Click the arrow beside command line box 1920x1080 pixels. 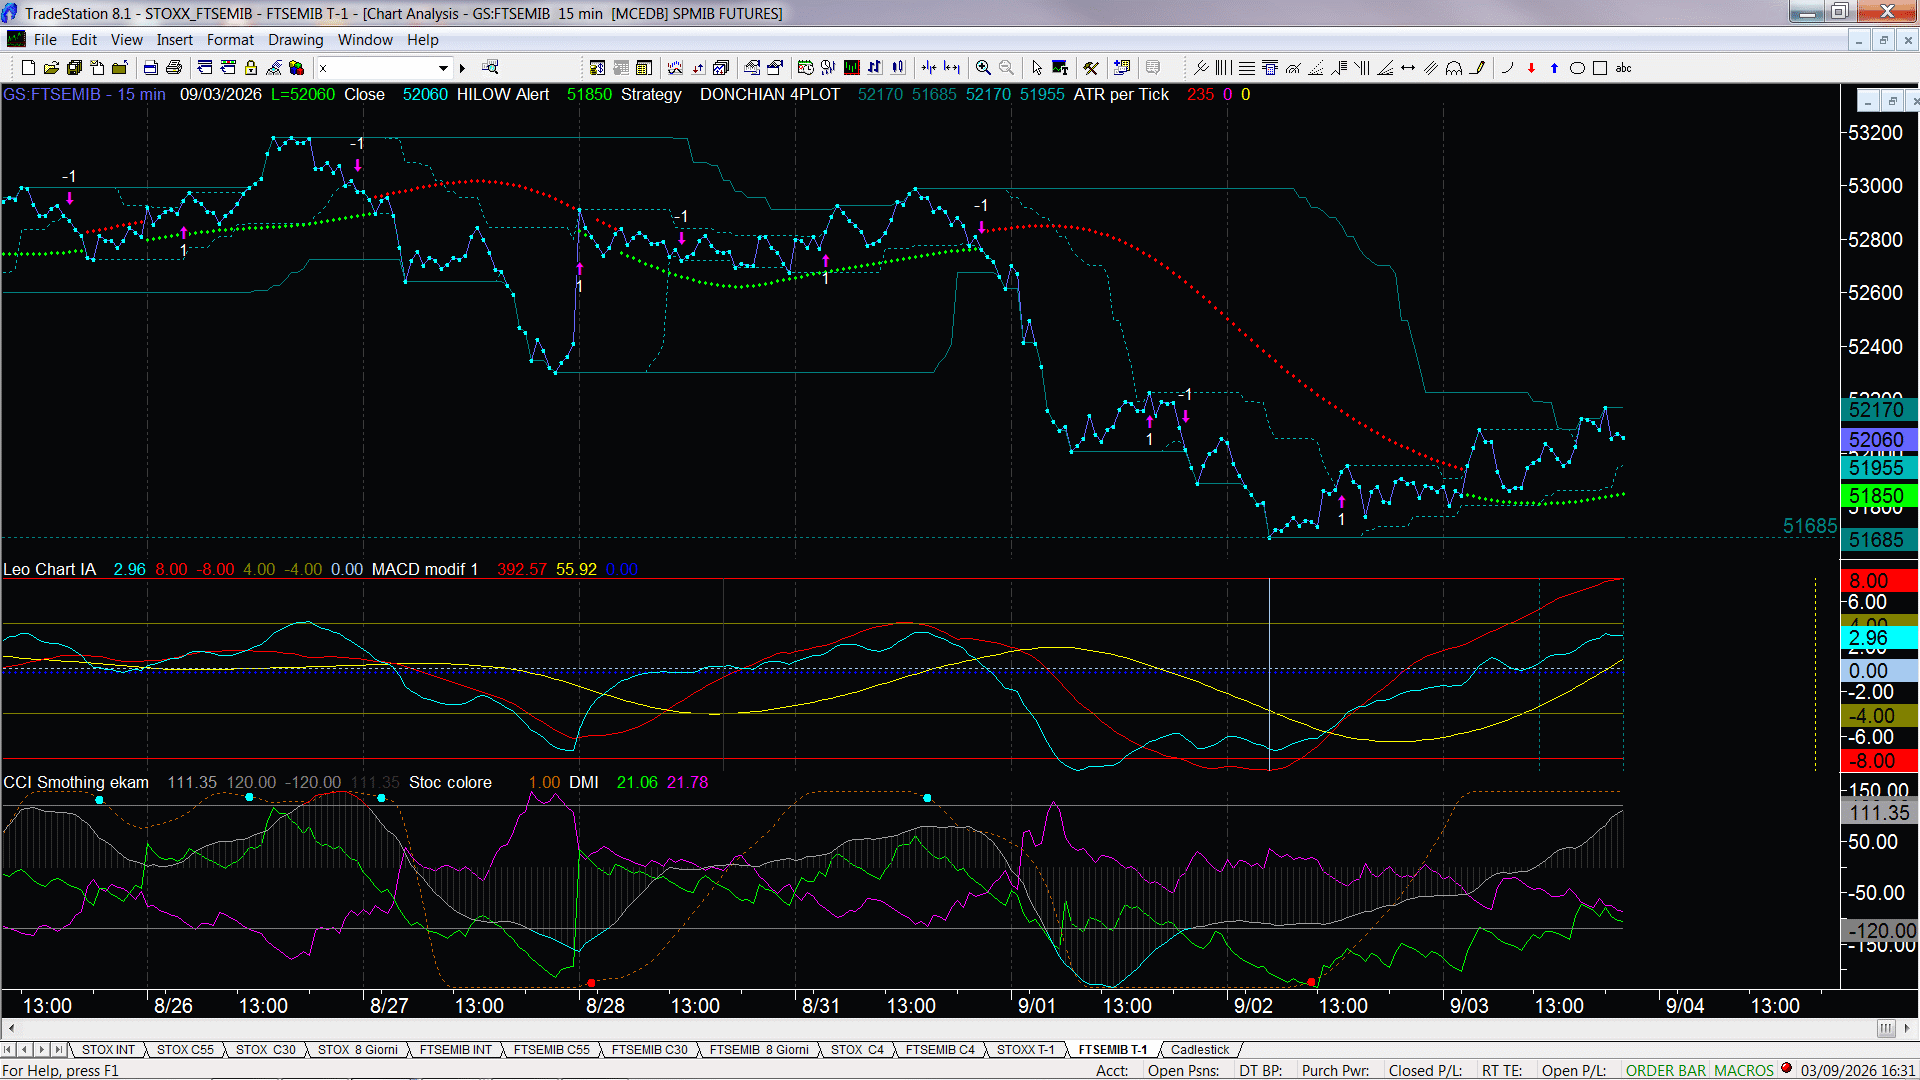pyautogui.click(x=462, y=68)
